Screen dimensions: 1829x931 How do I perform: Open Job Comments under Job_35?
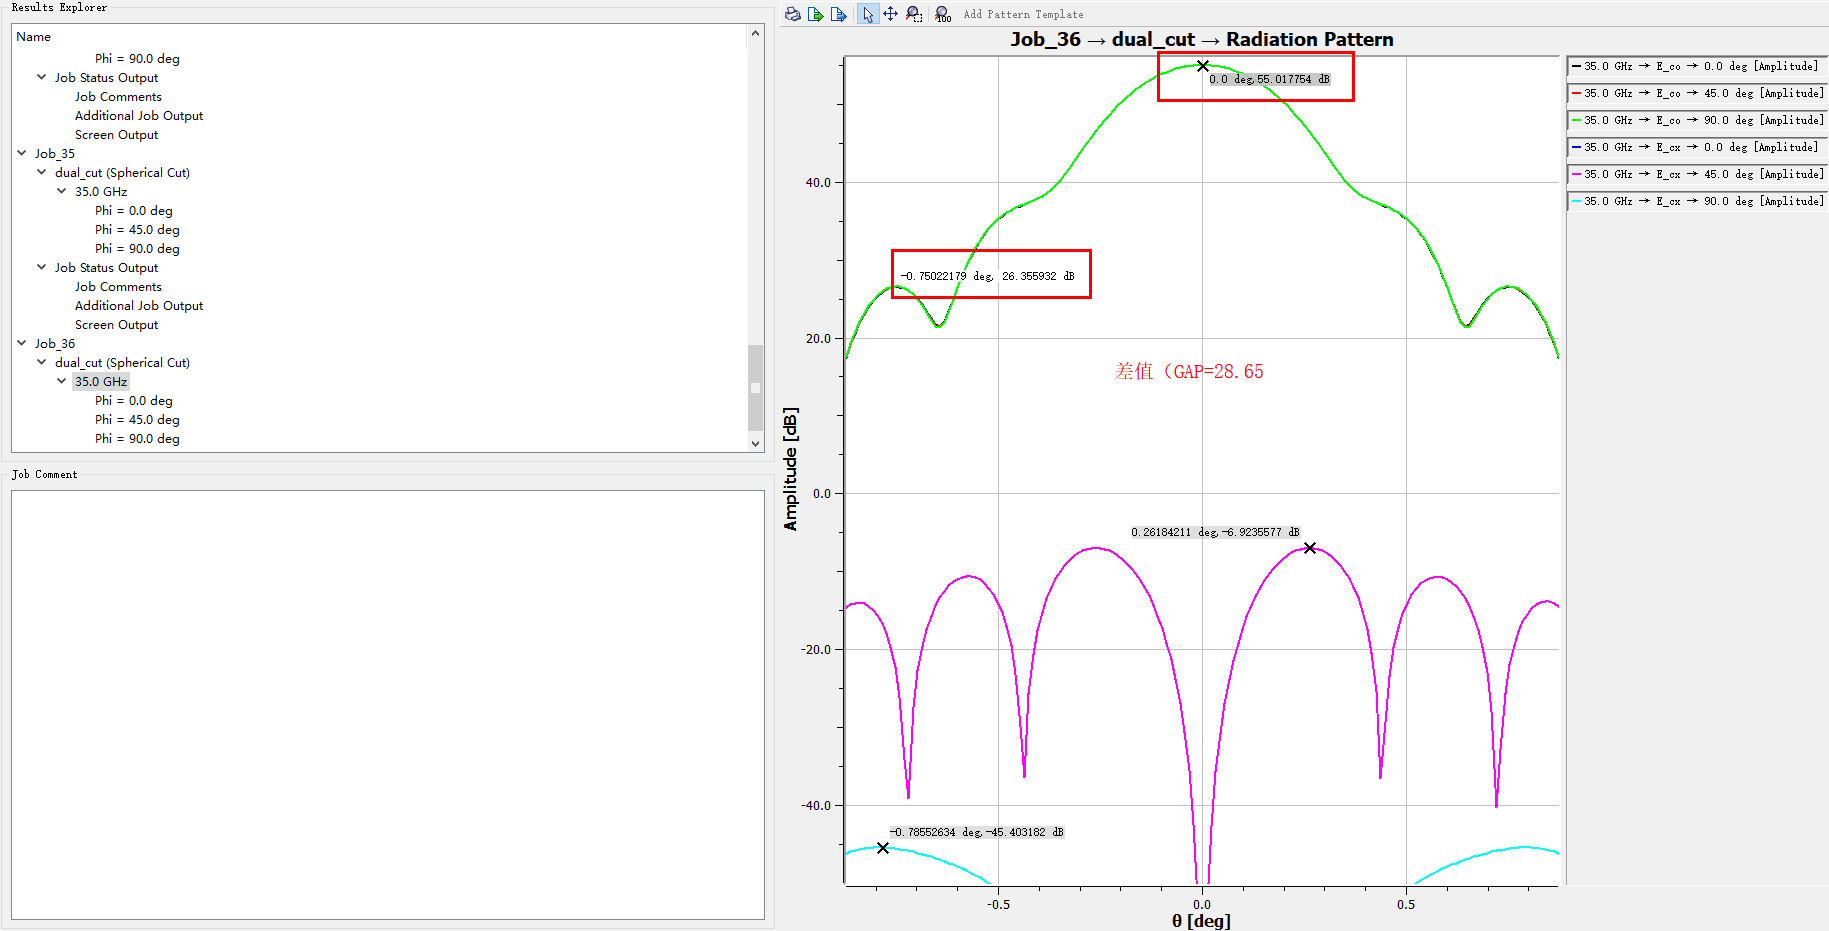pyautogui.click(x=118, y=286)
